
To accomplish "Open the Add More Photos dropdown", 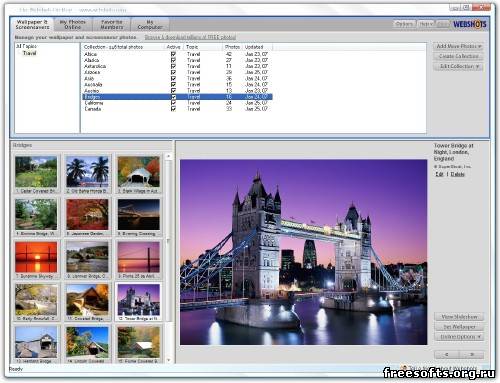I will (459, 46).
